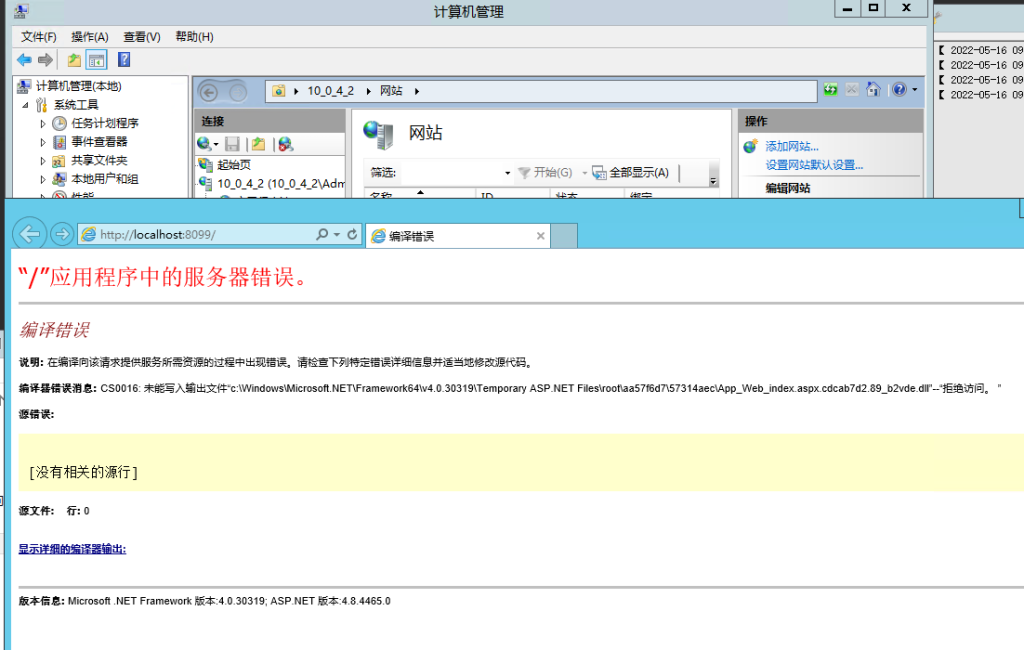
Task: Click the create connection globe icon in Connections panel
Action: click(x=204, y=143)
